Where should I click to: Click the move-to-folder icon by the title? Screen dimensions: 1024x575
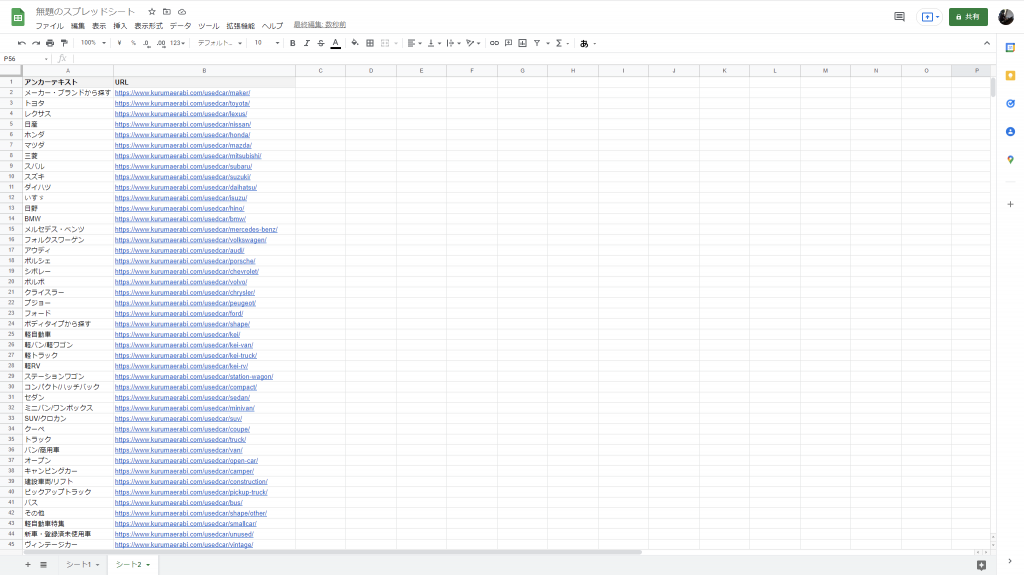tap(167, 12)
